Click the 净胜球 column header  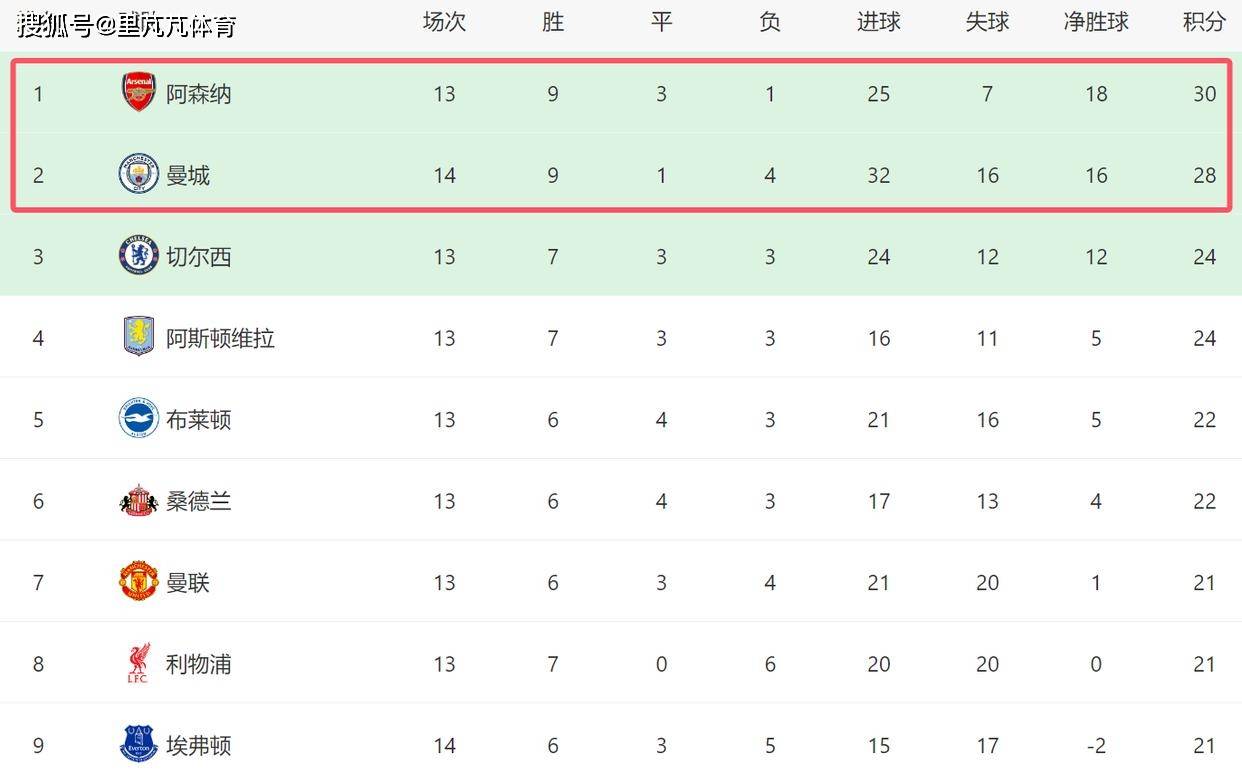pyautogui.click(x=1096, y=22)
